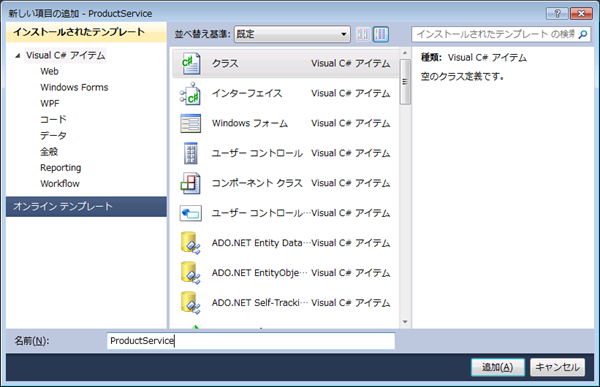Select the インターフェイス template icon
The height and width of the screenshot is (387, 600).
(x=191, y=94)
